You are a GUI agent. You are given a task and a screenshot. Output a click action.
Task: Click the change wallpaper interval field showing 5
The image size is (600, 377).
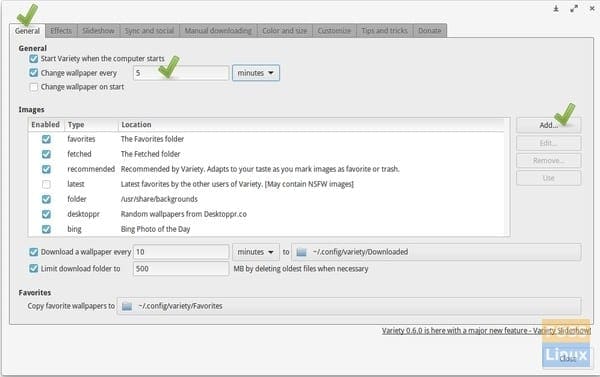(181, 73)
